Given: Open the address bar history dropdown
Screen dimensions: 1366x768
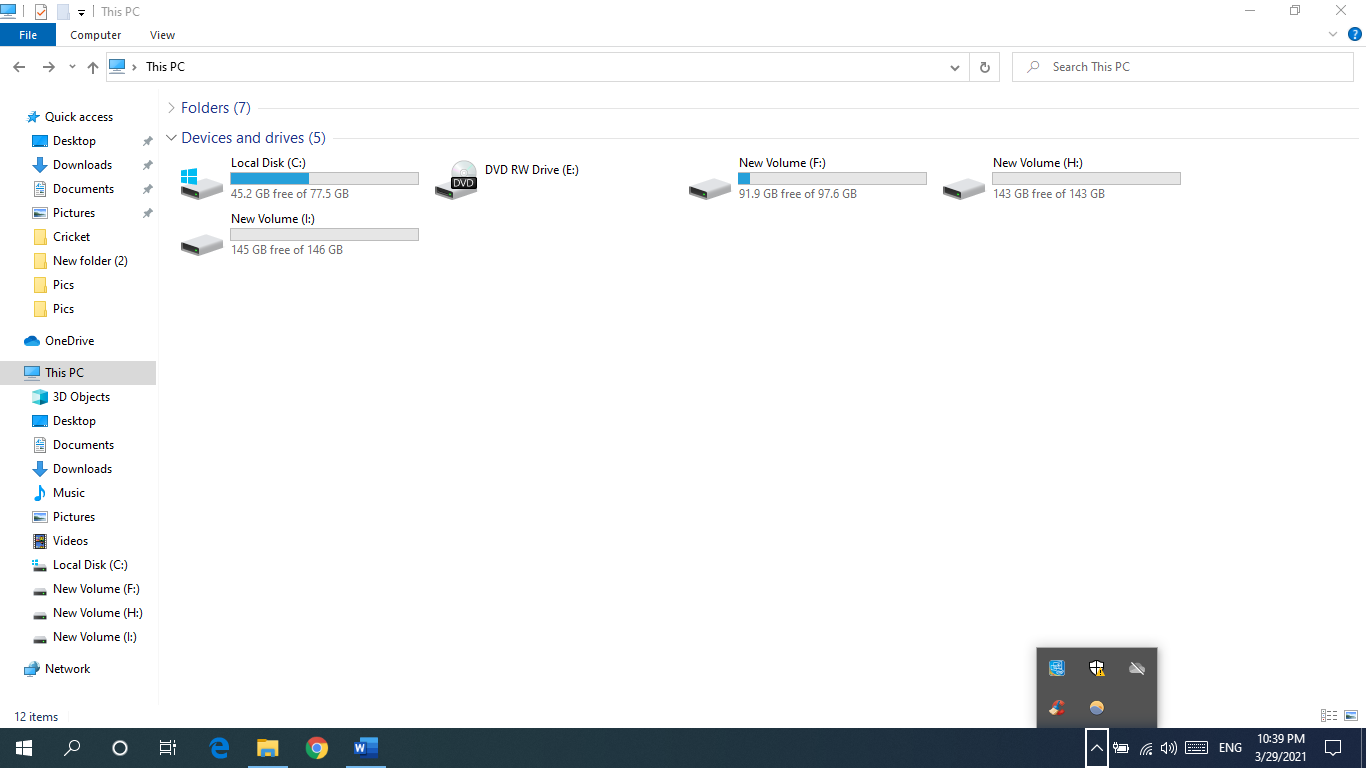Looking at the screenshot, I should [954, 67].
